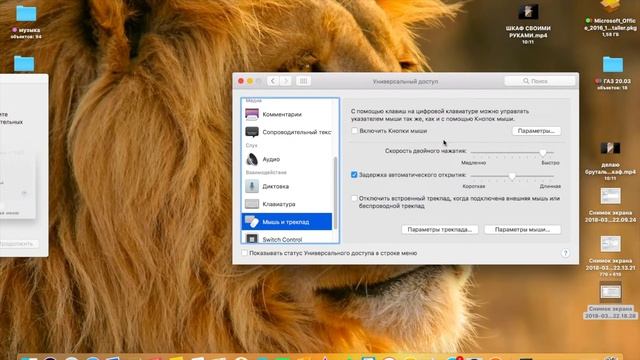Viewport: 640px width, 360px height.
Task: Click the Клавиатура keyboard icon
Action: pos(252,204)
